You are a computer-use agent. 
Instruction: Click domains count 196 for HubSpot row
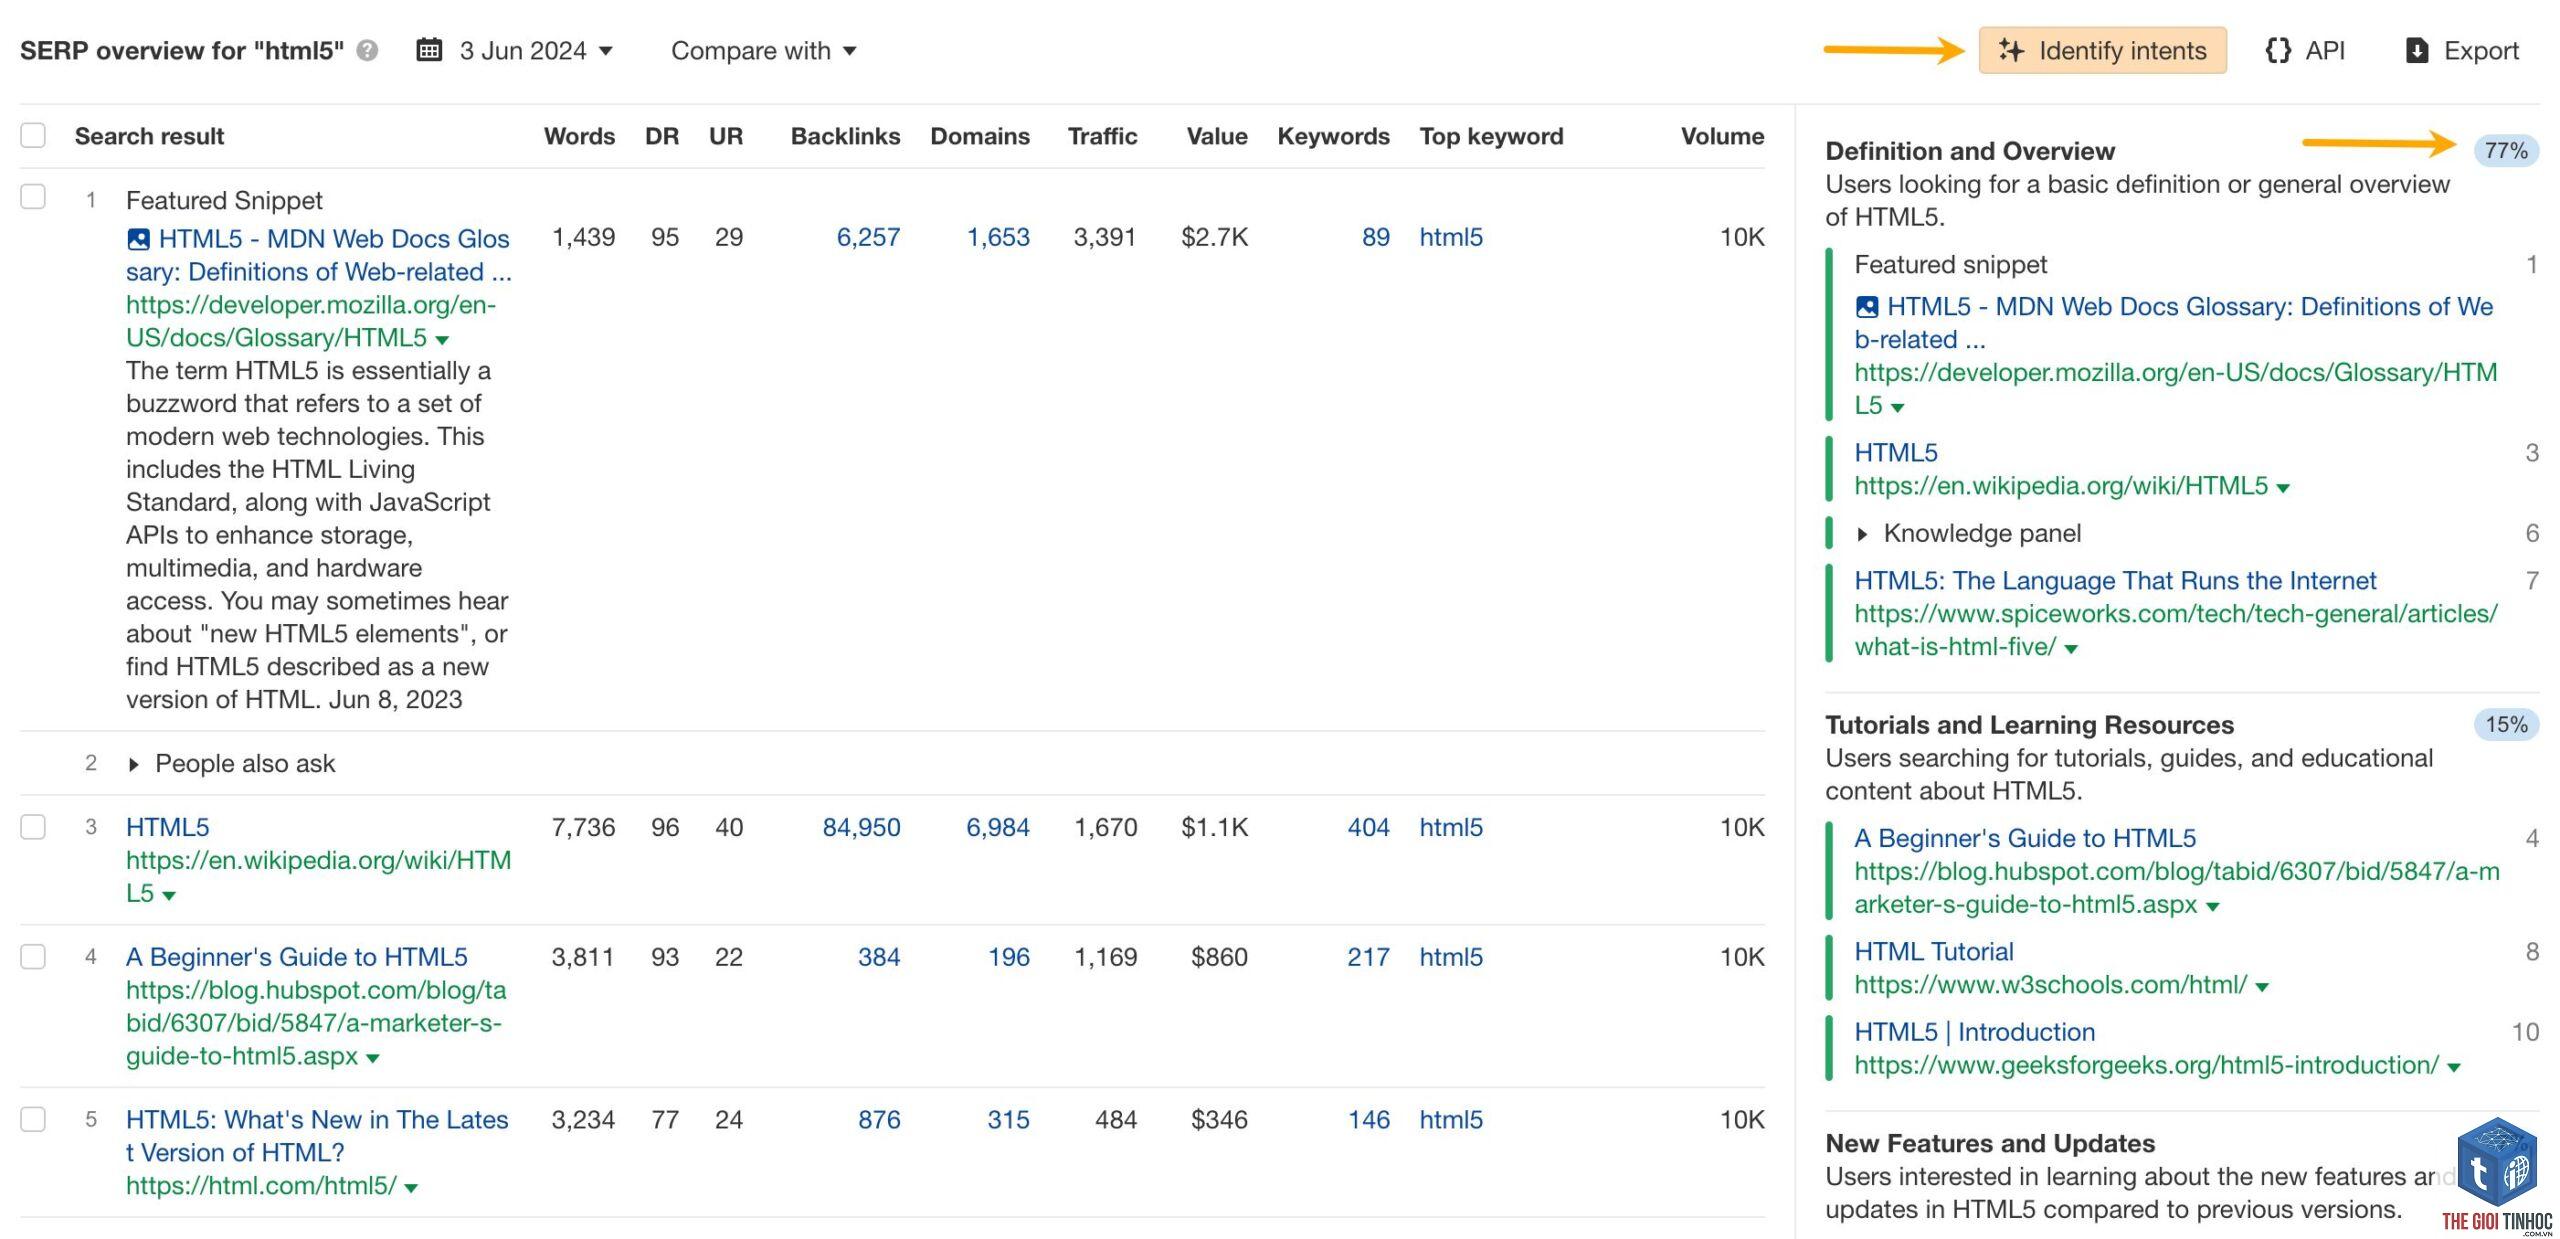[1009, 957]
